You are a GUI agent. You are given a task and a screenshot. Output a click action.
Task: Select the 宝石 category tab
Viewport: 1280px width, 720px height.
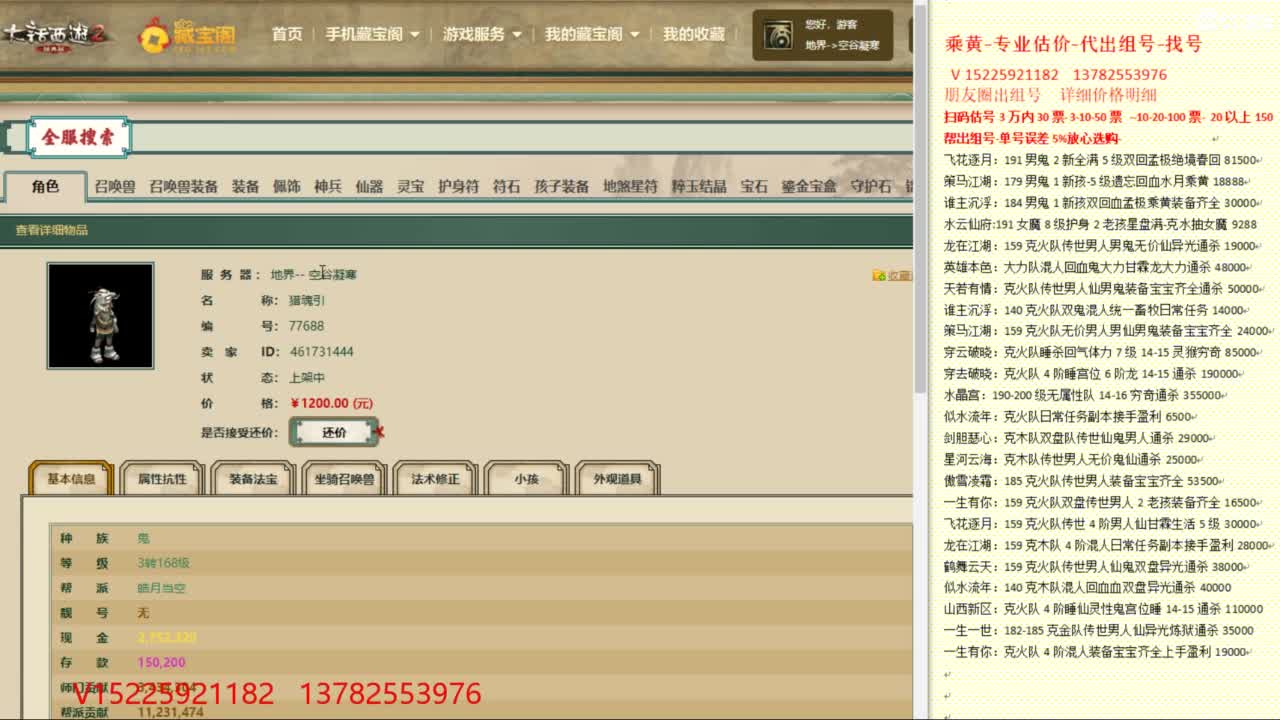[x=754, y=186]
